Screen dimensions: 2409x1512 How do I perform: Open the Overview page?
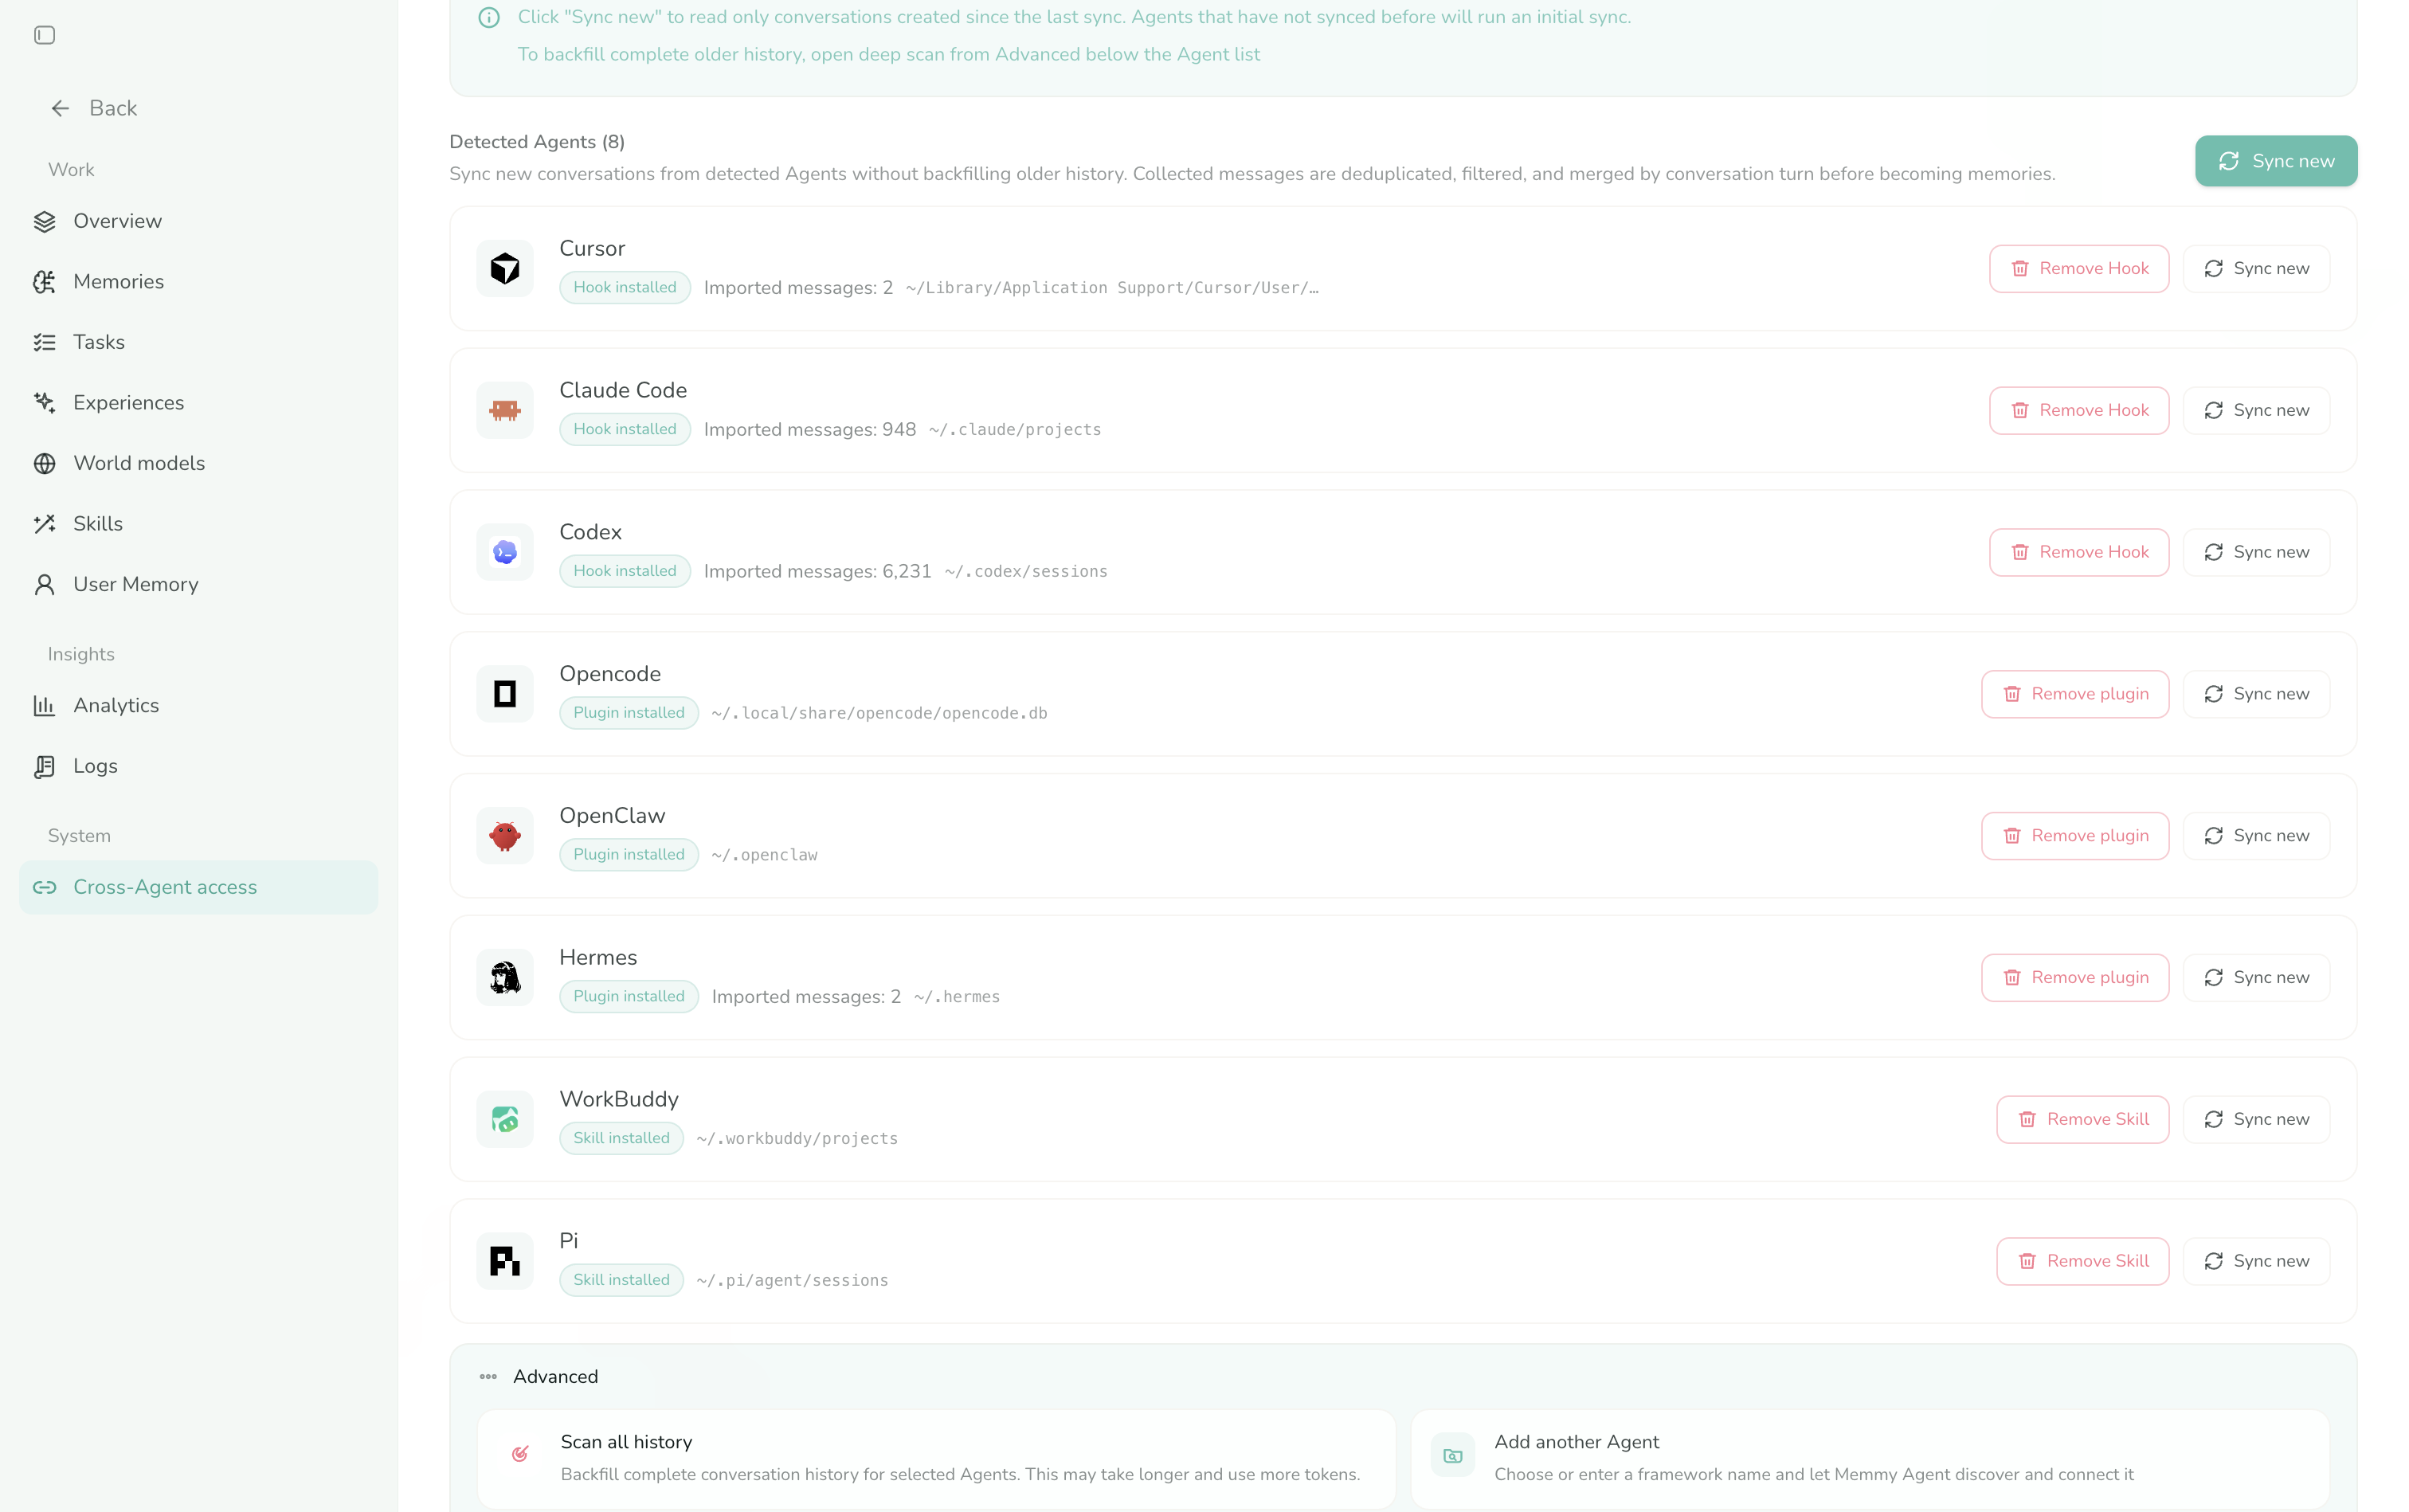click(x=198, y=221)
